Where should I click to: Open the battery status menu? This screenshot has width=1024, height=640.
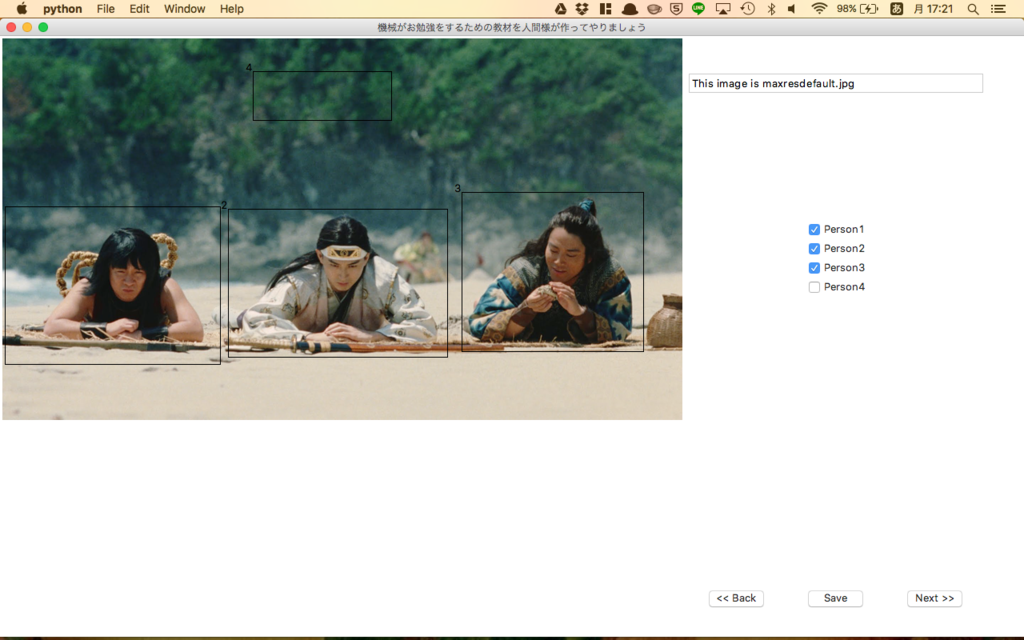(x=857, y=8)
